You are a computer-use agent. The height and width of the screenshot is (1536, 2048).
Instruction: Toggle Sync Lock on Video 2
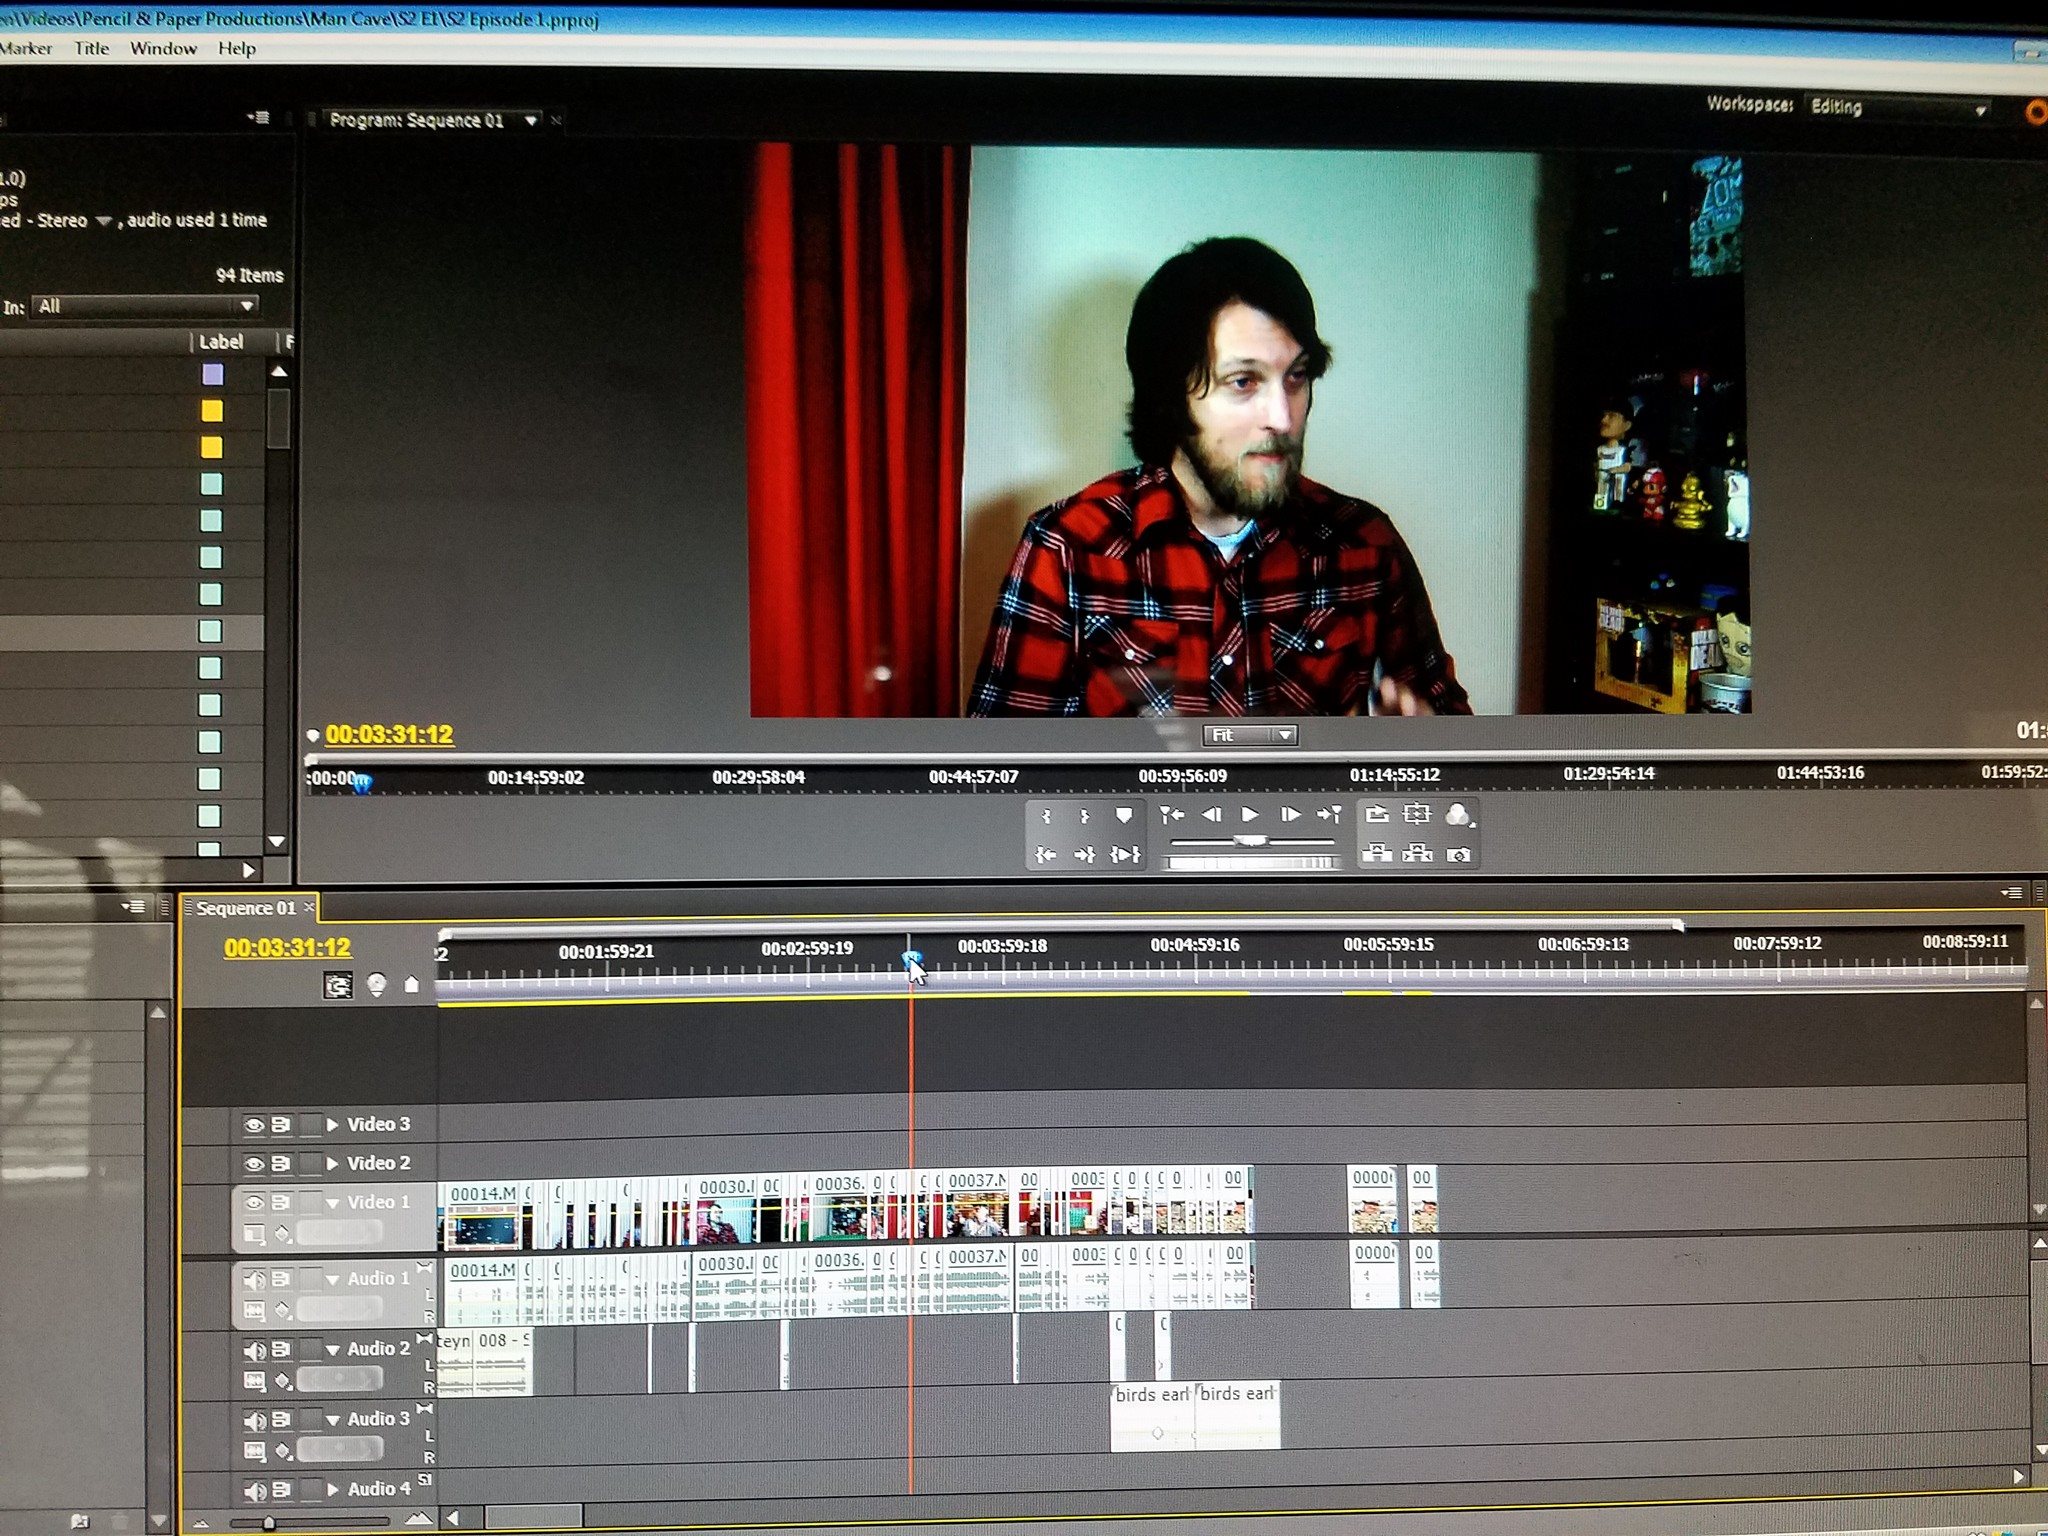coord(281,1164)
